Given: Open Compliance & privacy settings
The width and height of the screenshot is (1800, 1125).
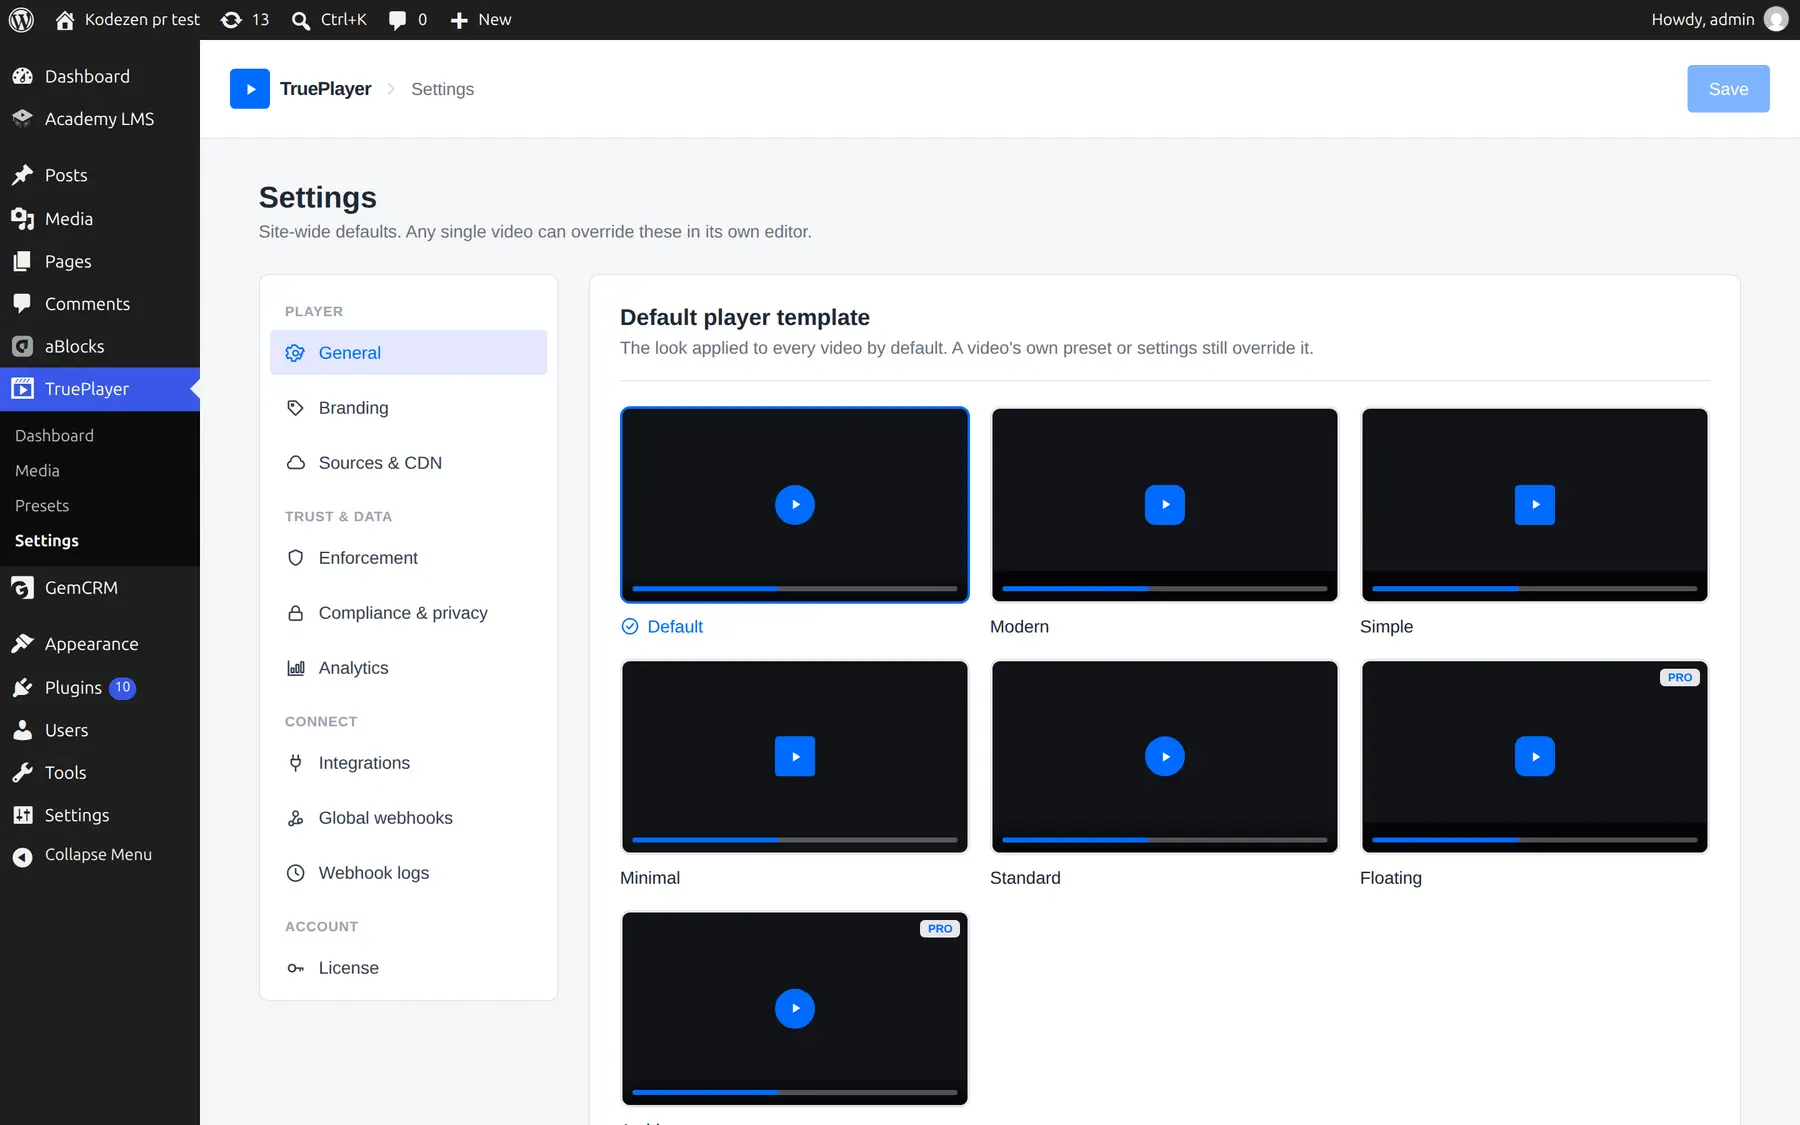Looking at the screenshot, I should pyautogui.click(x=408, y=613).
